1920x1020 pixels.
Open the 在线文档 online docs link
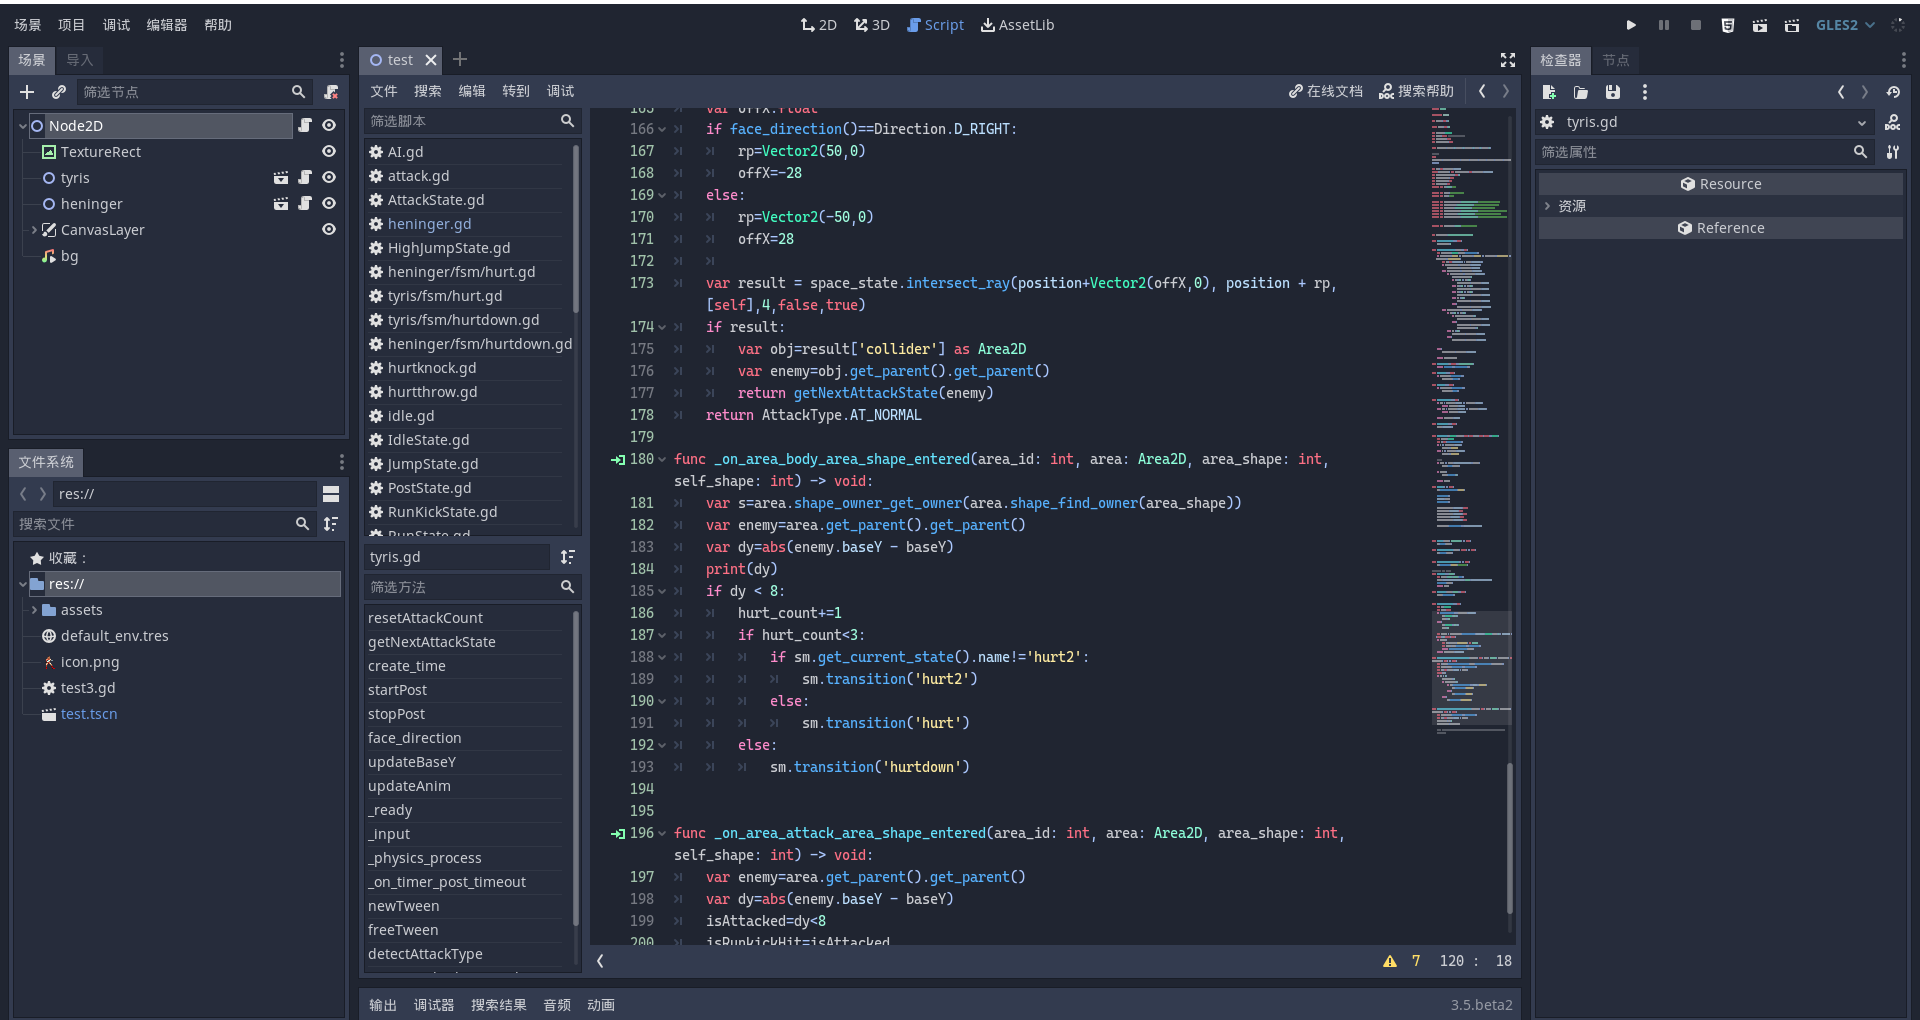pyautogui.click(x=1326, y=91)
